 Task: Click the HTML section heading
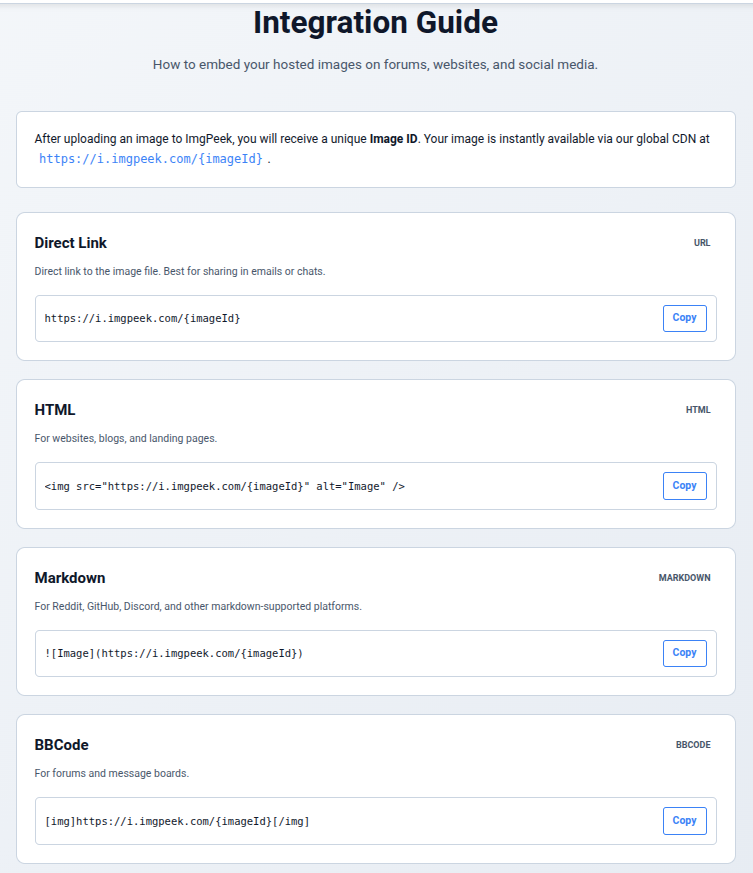click(54, 409)
